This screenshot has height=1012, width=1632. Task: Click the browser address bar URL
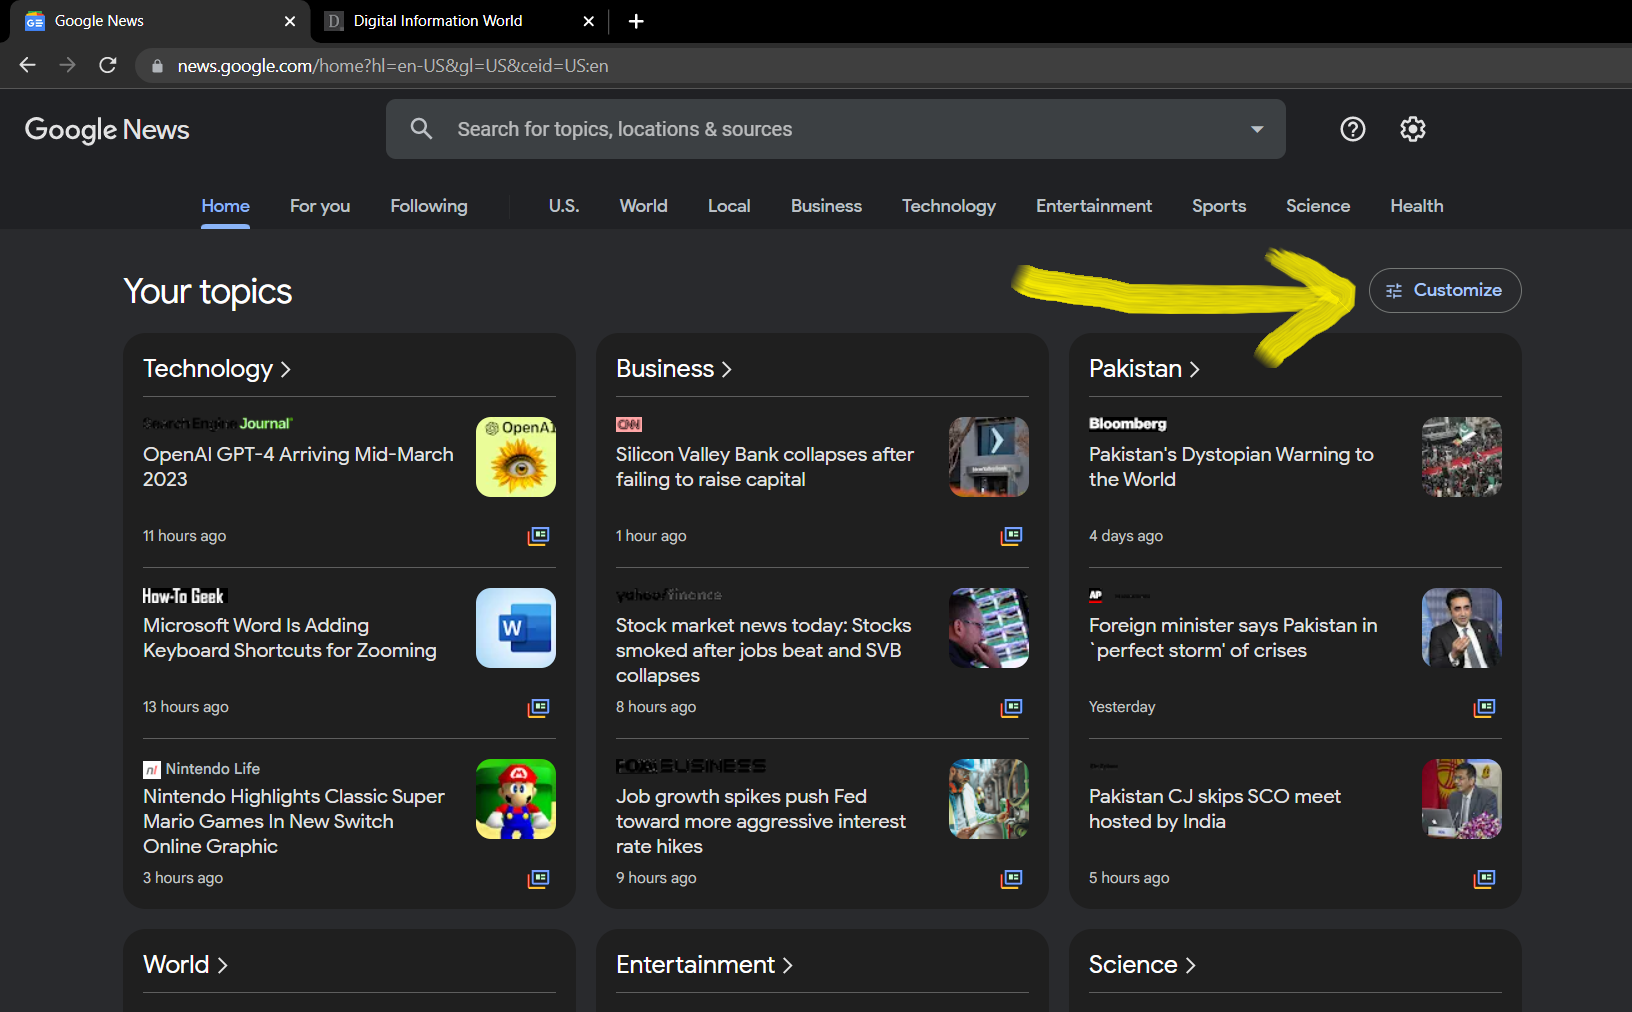393,66
